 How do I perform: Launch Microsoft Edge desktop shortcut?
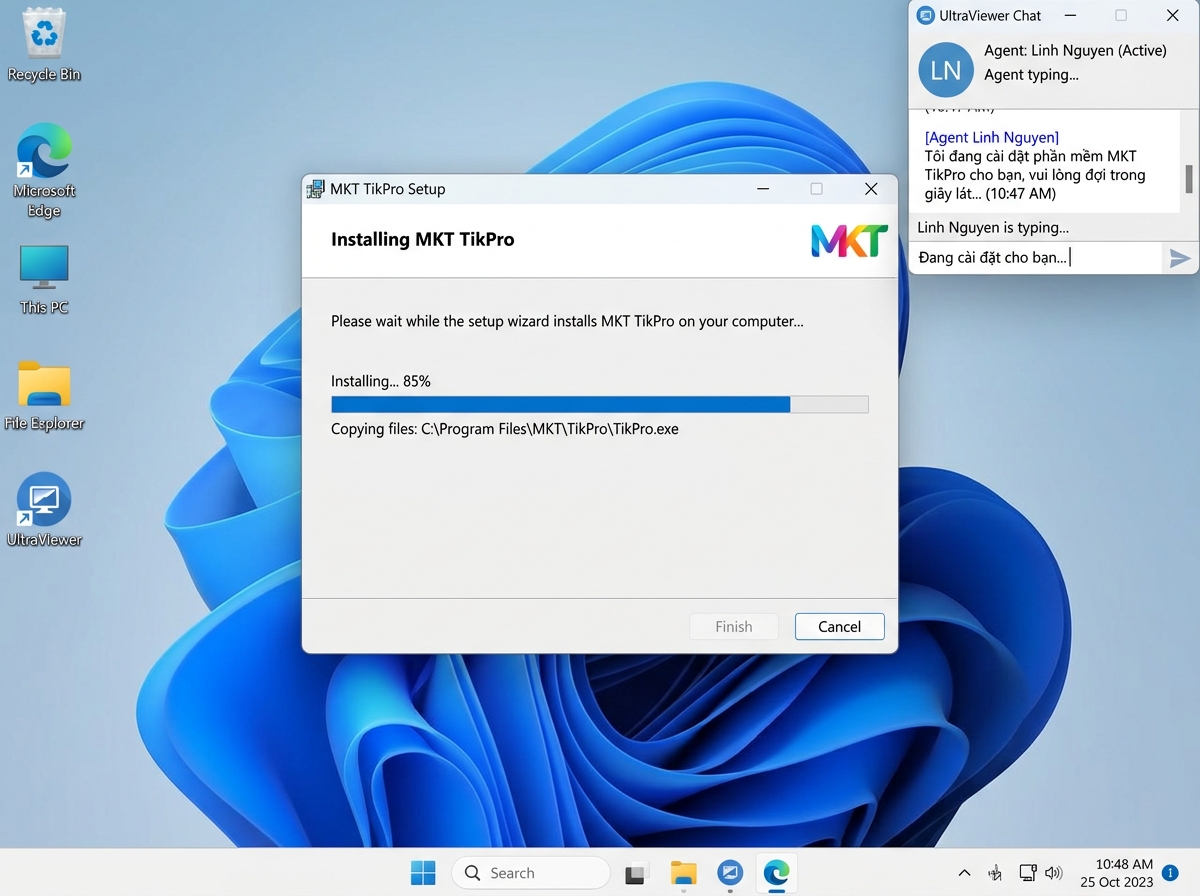[x=45, y=170]
